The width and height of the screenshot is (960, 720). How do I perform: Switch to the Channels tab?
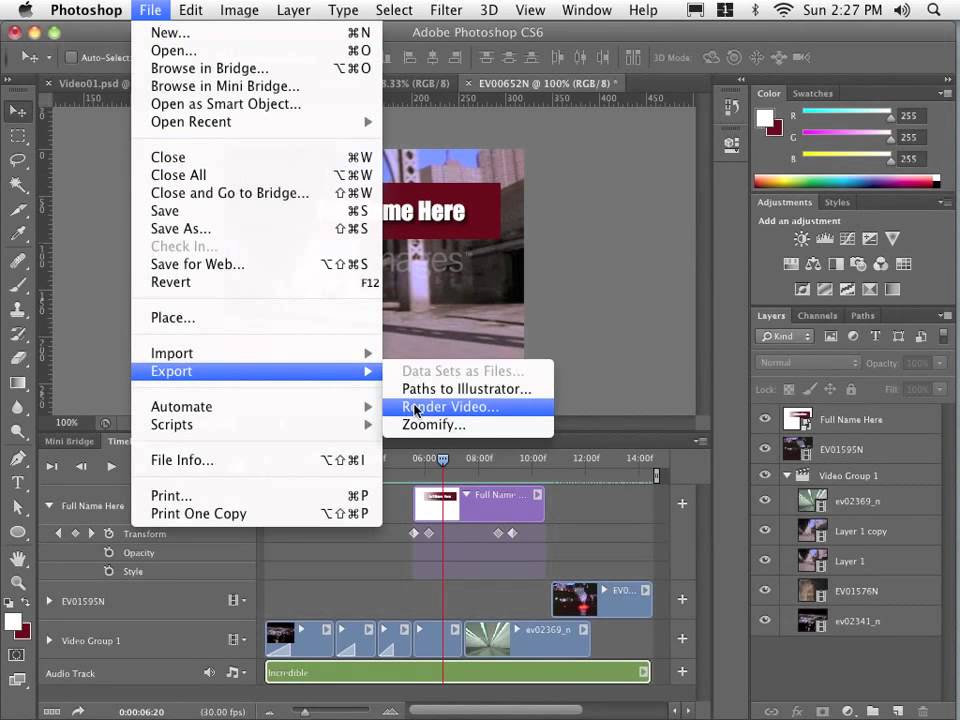pos(817,316)
